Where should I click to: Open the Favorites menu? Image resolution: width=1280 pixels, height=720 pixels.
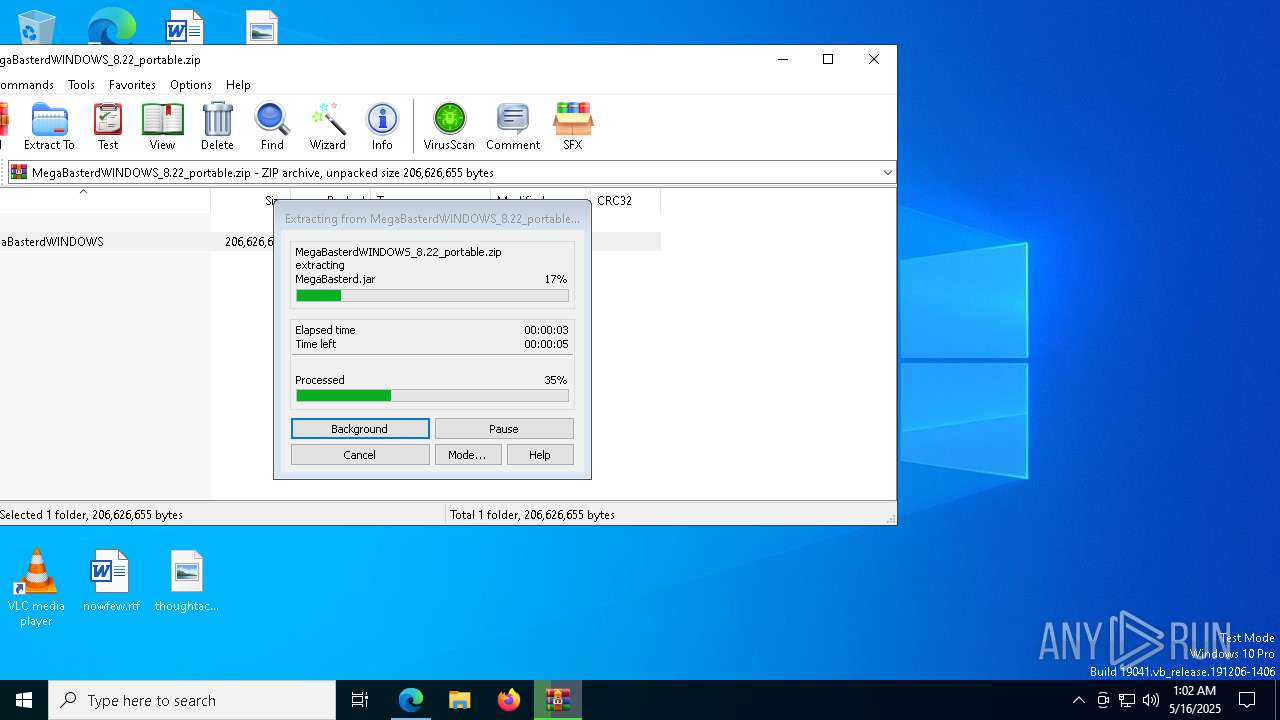132,85
